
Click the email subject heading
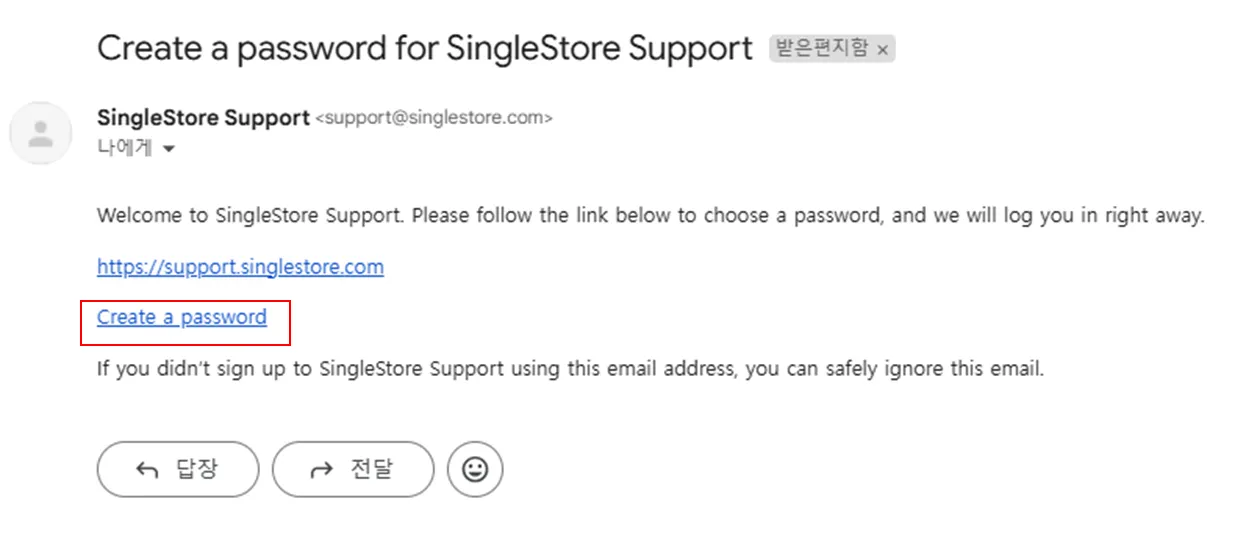(x=424, y=48)
